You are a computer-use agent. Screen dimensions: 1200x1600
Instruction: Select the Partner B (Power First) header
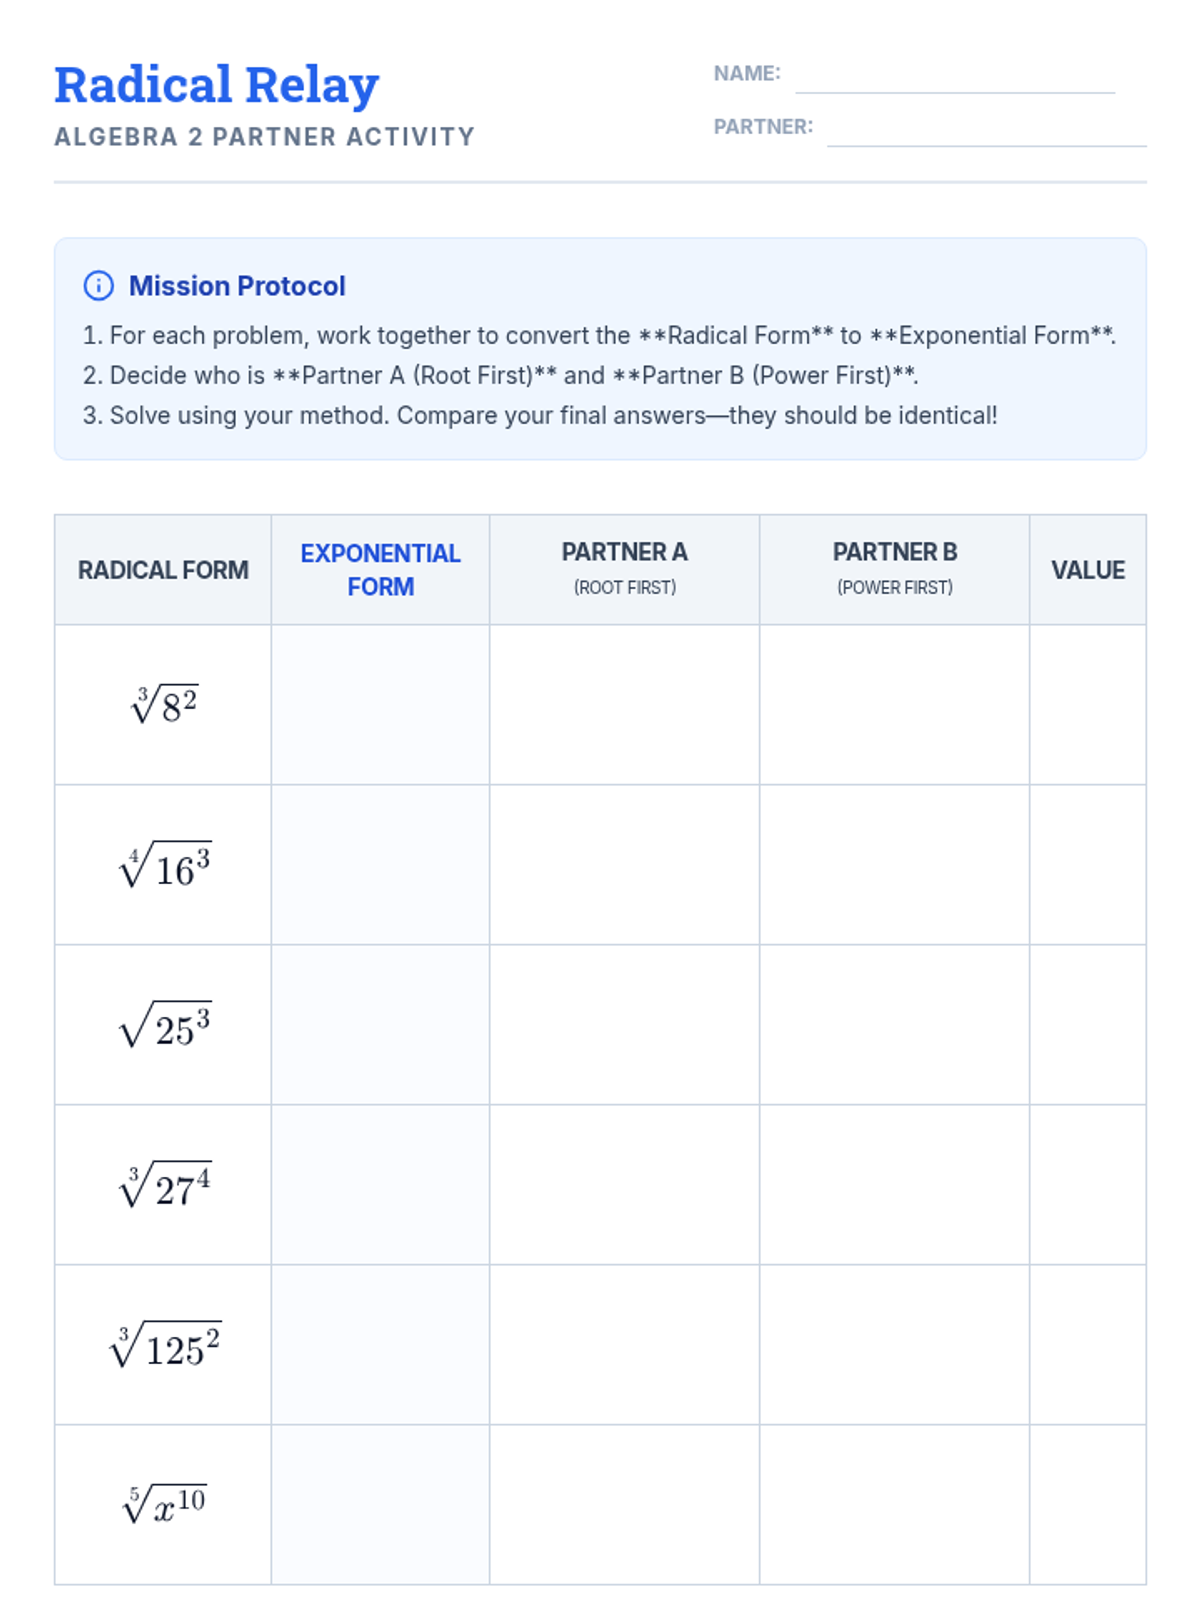(894, 568)
